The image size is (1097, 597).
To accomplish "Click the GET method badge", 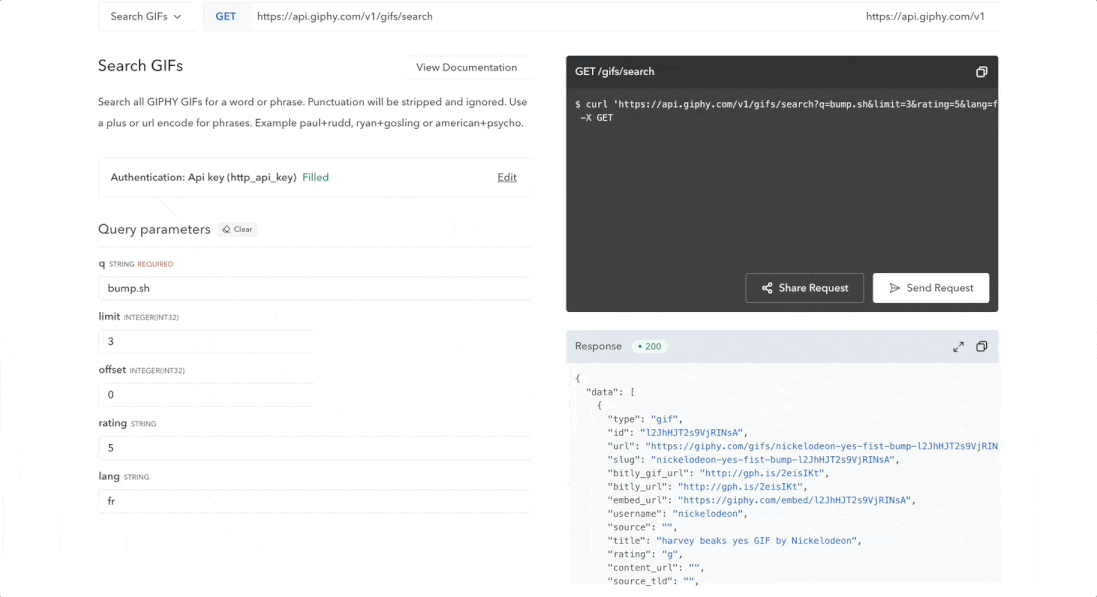I will [x=226, y=16].
